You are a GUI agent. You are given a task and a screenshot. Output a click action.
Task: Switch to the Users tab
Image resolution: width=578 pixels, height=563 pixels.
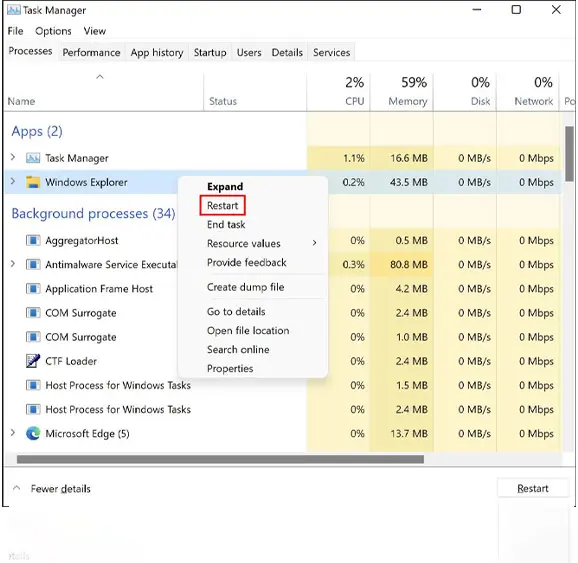(249, 53)
